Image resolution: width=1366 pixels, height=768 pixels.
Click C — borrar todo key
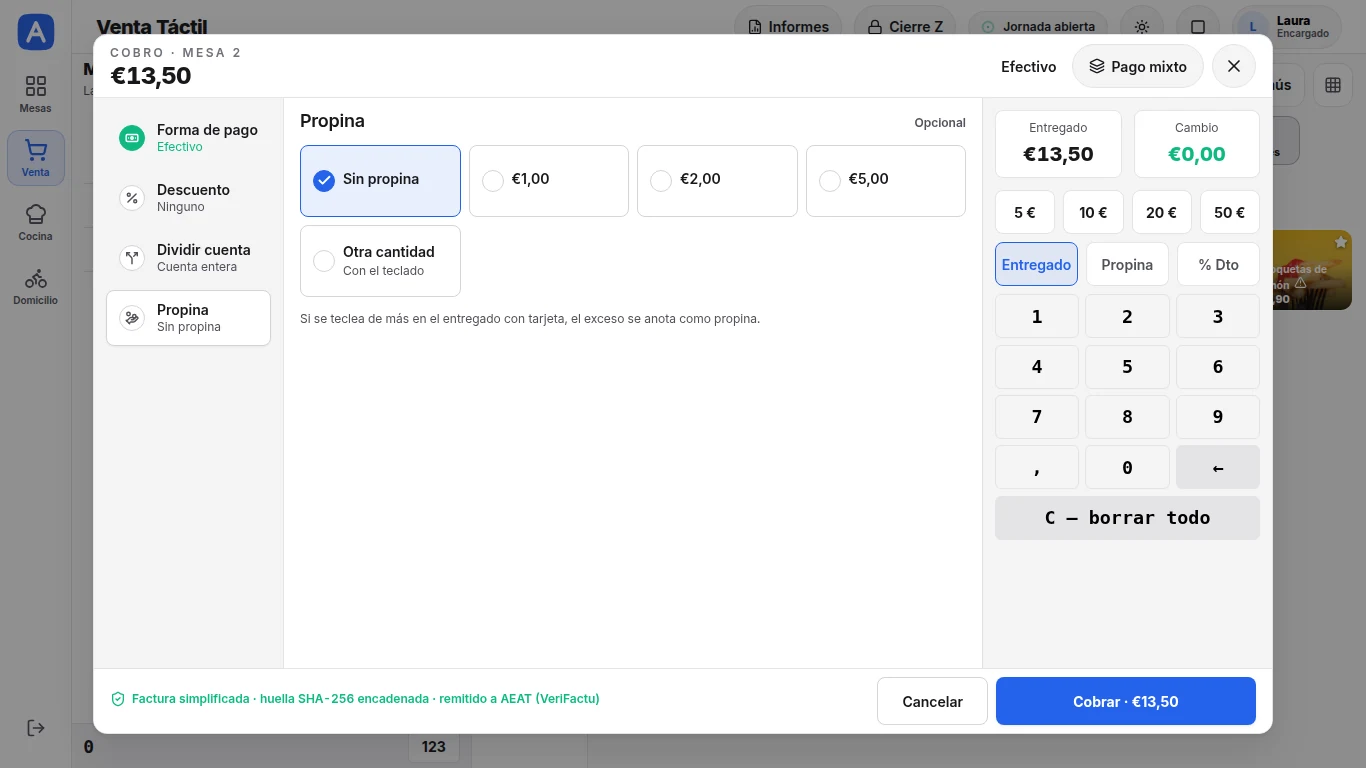[x=1127, y=518]
